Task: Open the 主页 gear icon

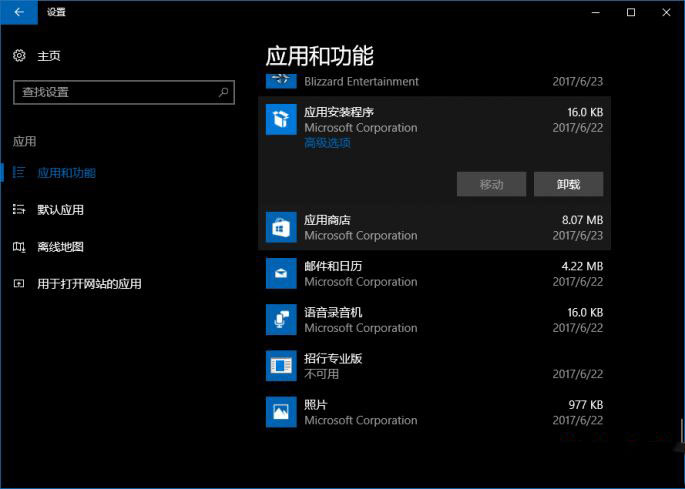Action: point(19,55)
